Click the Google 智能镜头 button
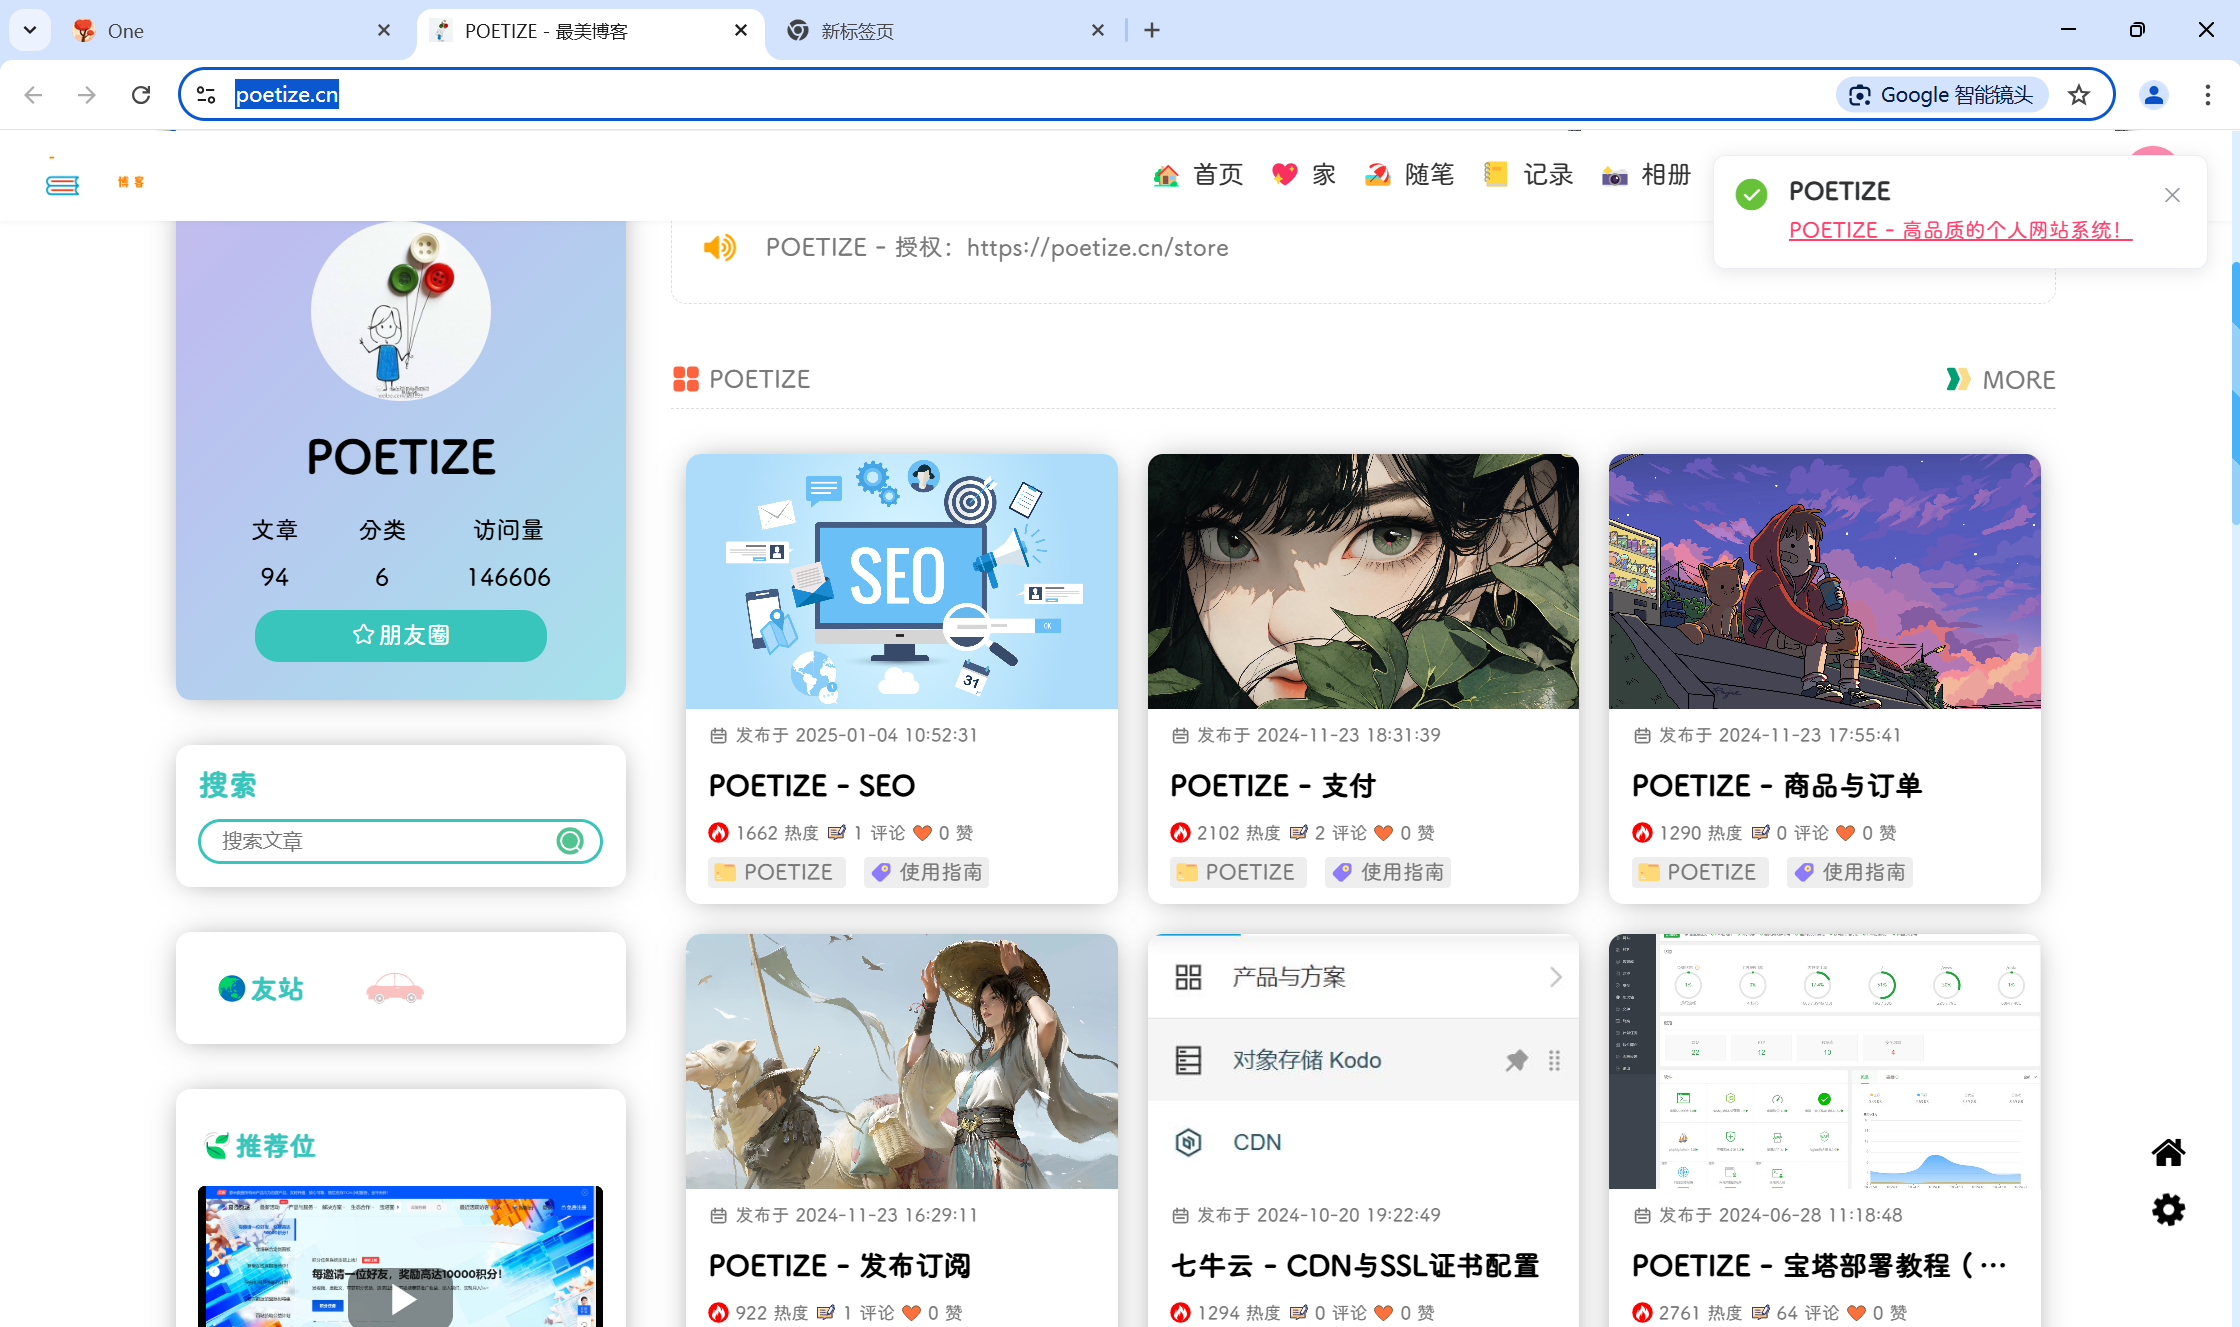 [1941, 95]
